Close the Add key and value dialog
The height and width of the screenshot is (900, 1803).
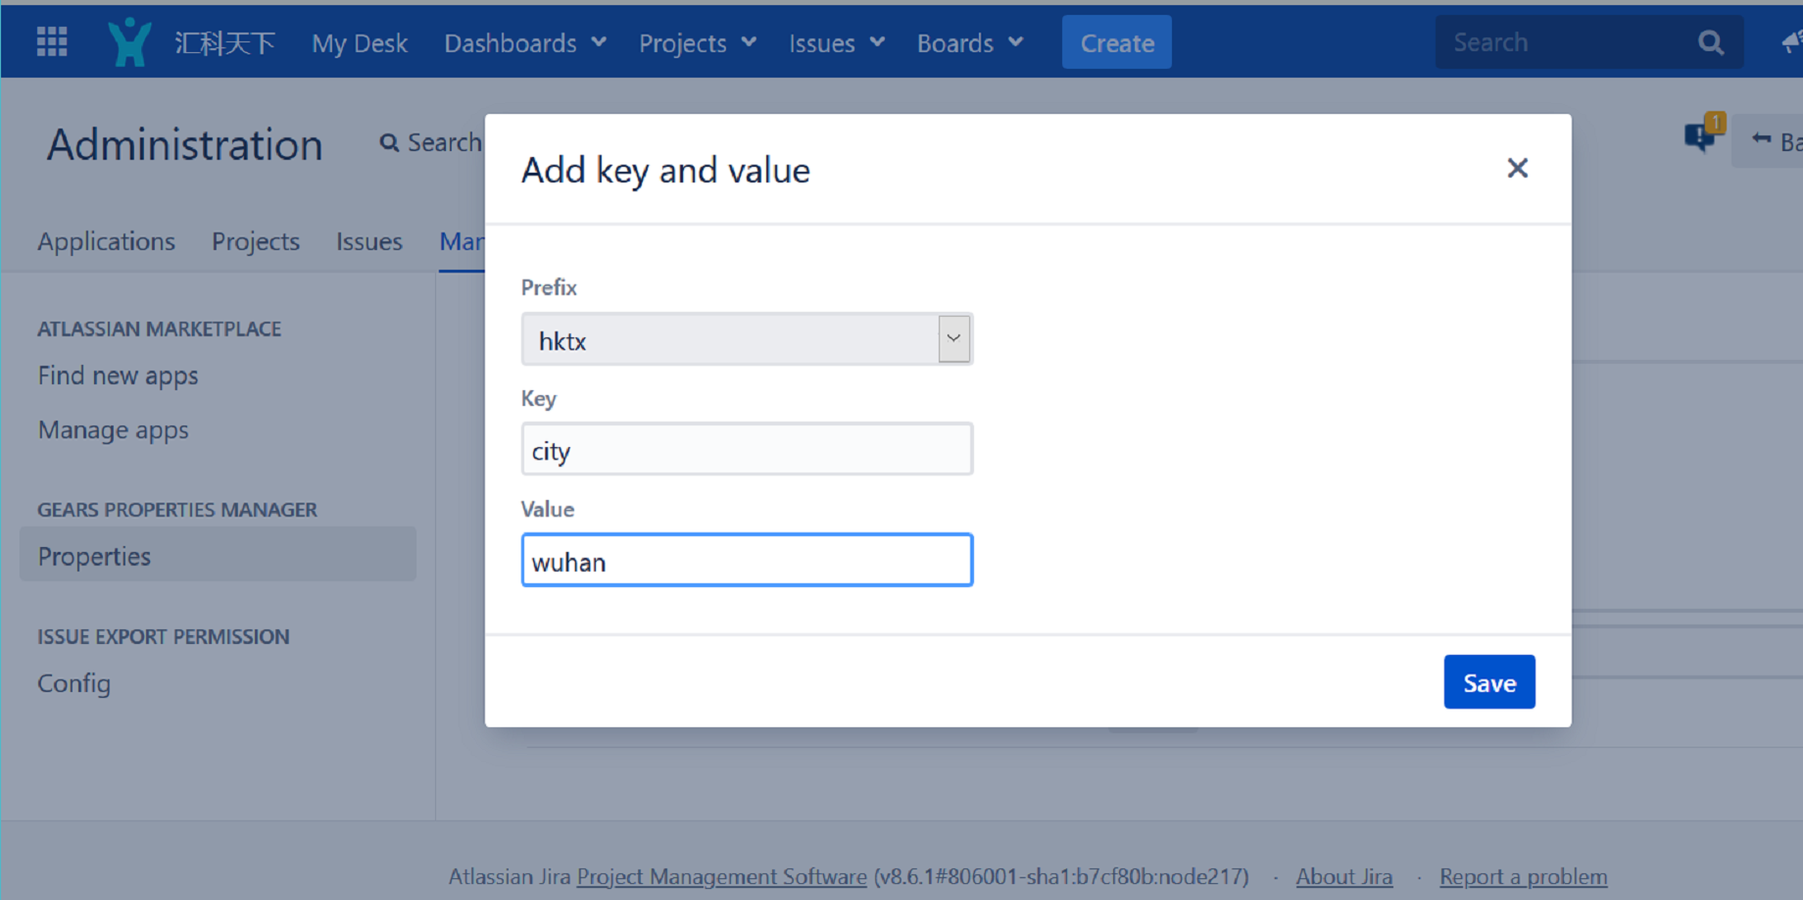click(x=1517, y=168)
